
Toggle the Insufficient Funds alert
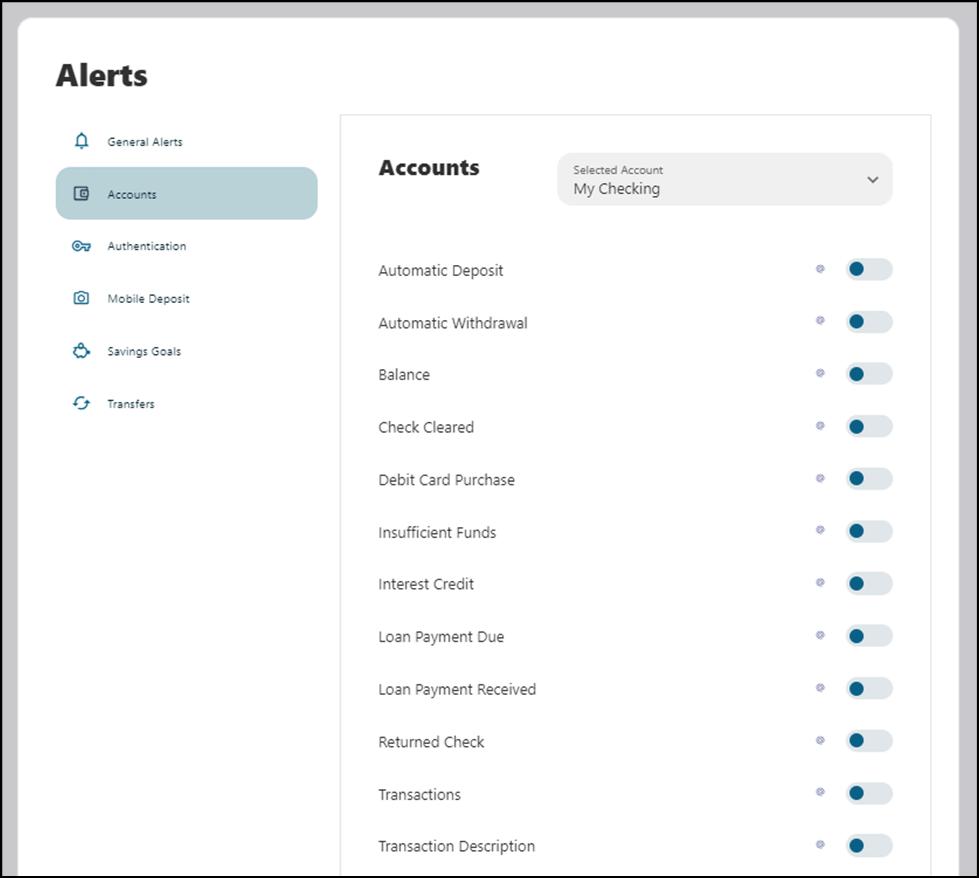[869, 531]
